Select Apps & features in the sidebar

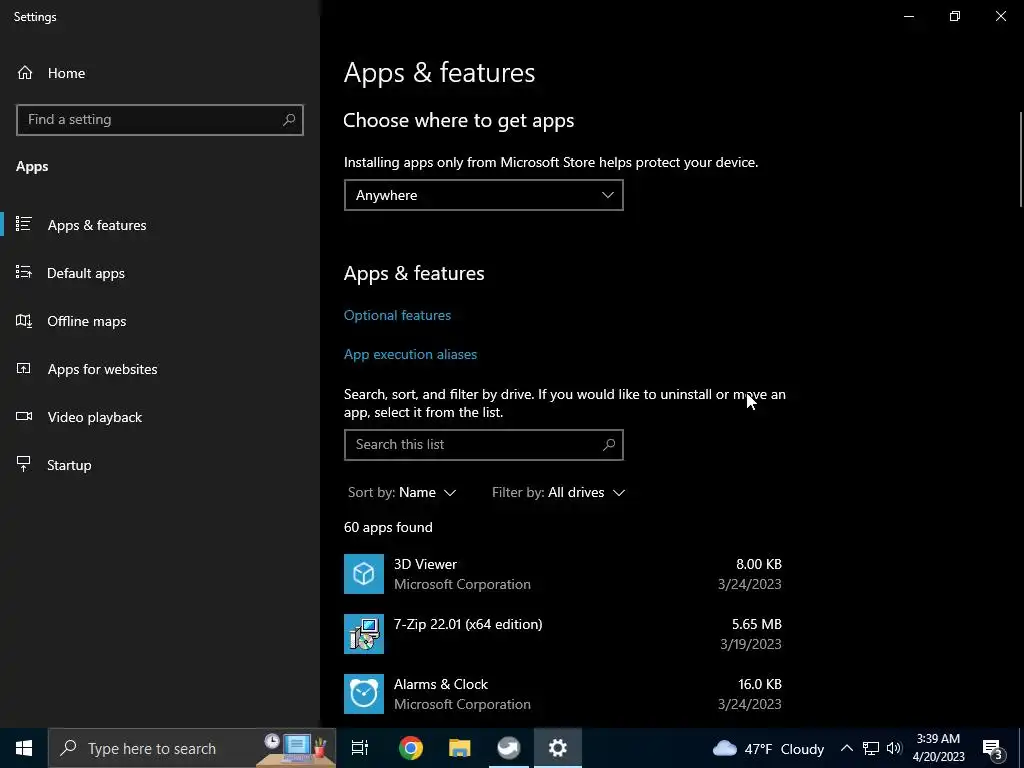tap(97, 225)
